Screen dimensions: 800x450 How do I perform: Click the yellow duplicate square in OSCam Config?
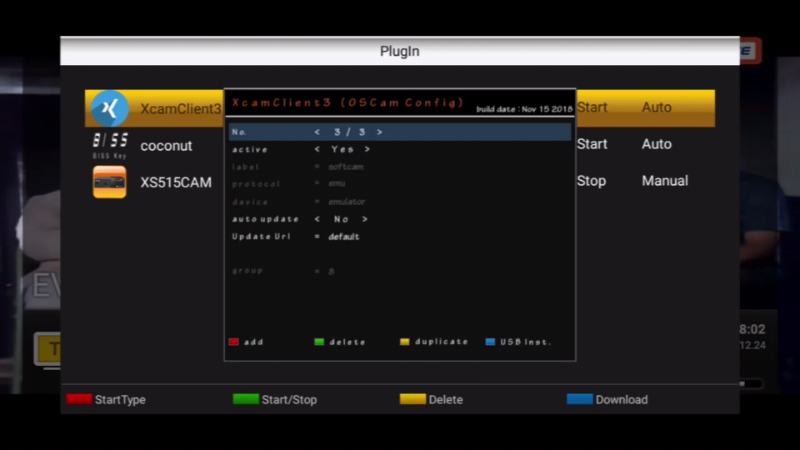tap(405, 342)
